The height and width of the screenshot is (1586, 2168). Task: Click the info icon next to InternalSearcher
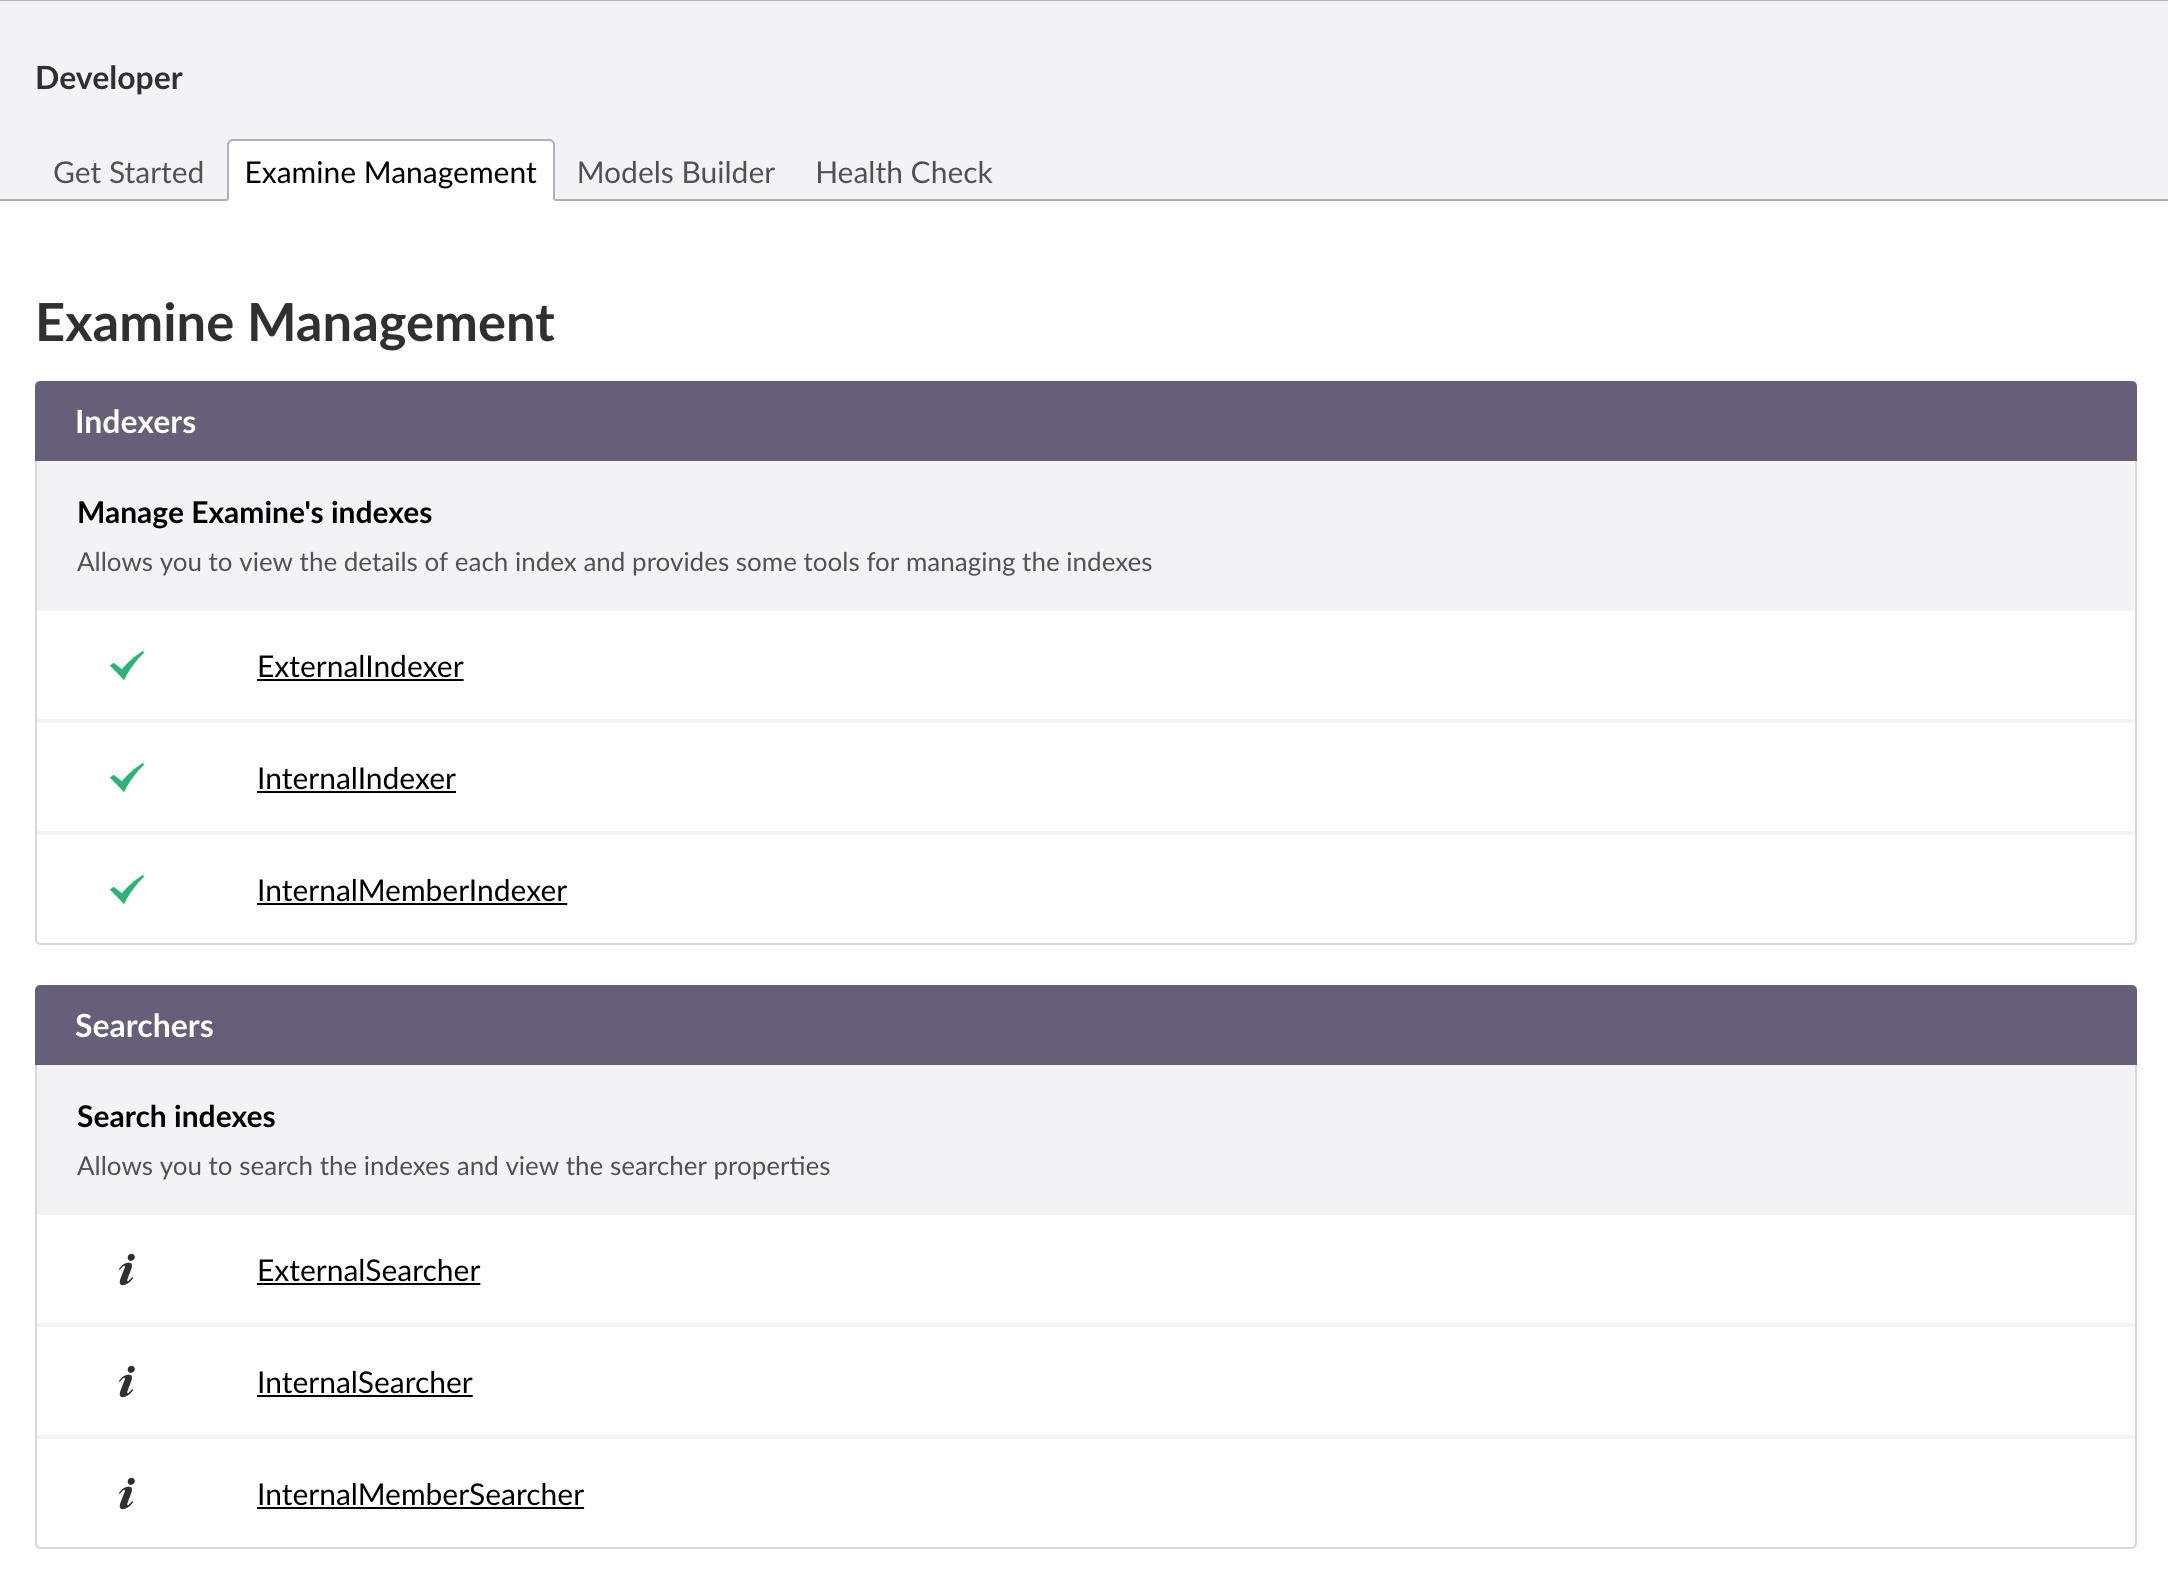coord(126,1382)
